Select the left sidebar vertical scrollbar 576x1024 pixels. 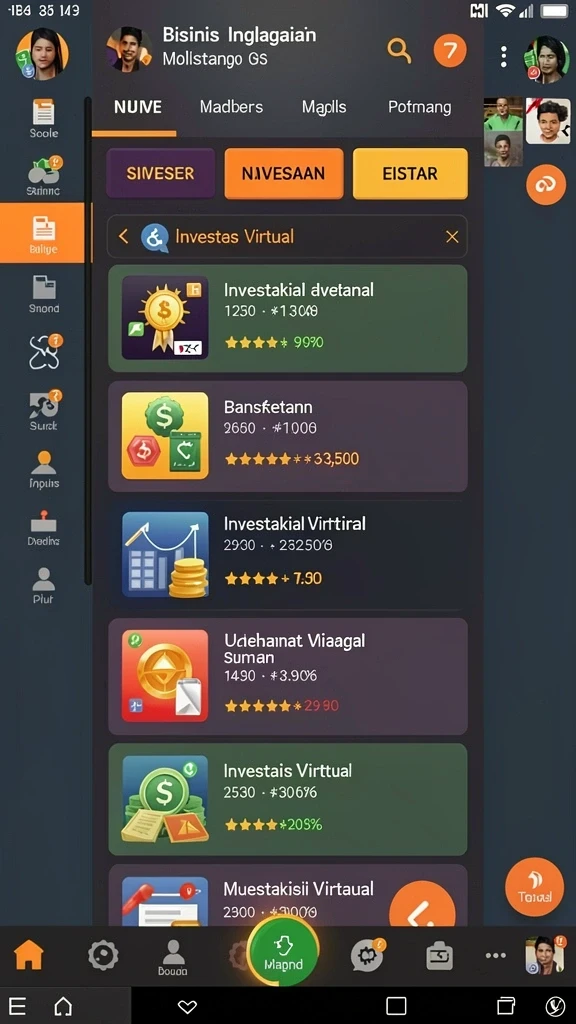88,340
